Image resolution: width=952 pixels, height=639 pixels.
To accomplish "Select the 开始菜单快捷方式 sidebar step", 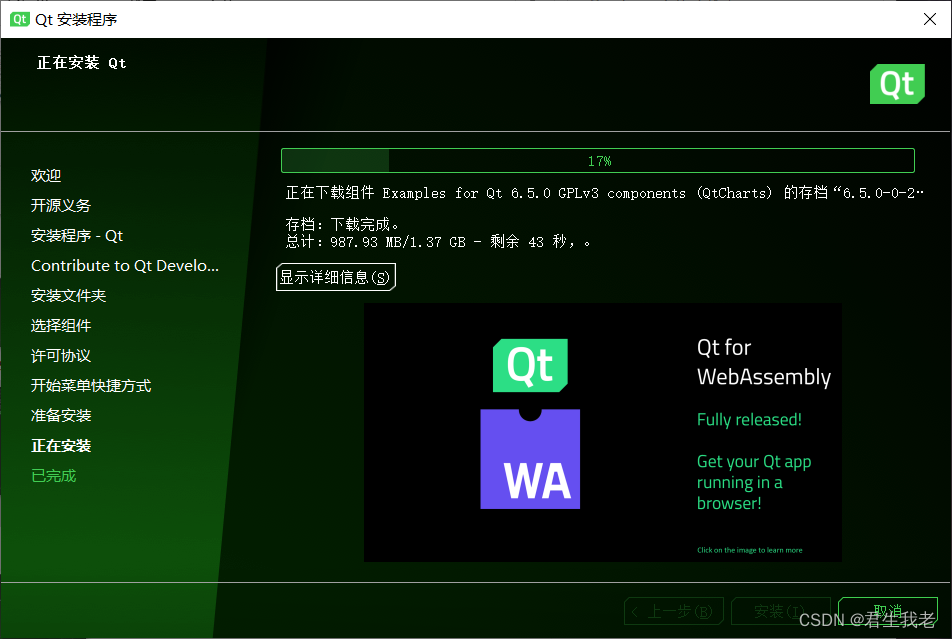I will coord(91,386).
